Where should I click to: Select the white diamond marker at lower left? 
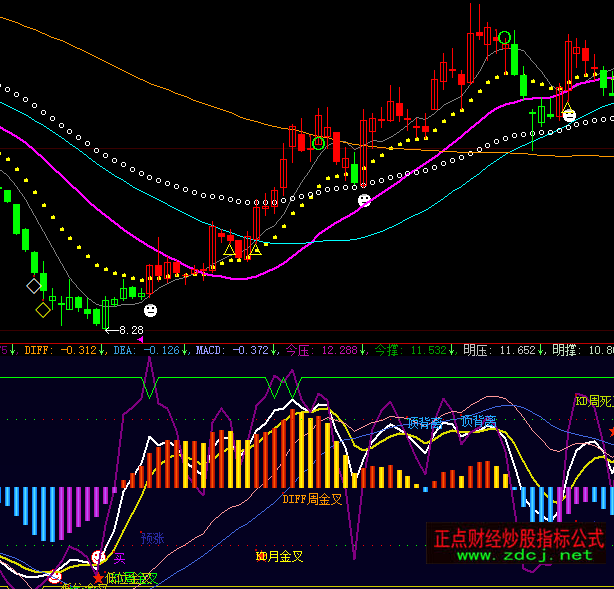point(33,286)
